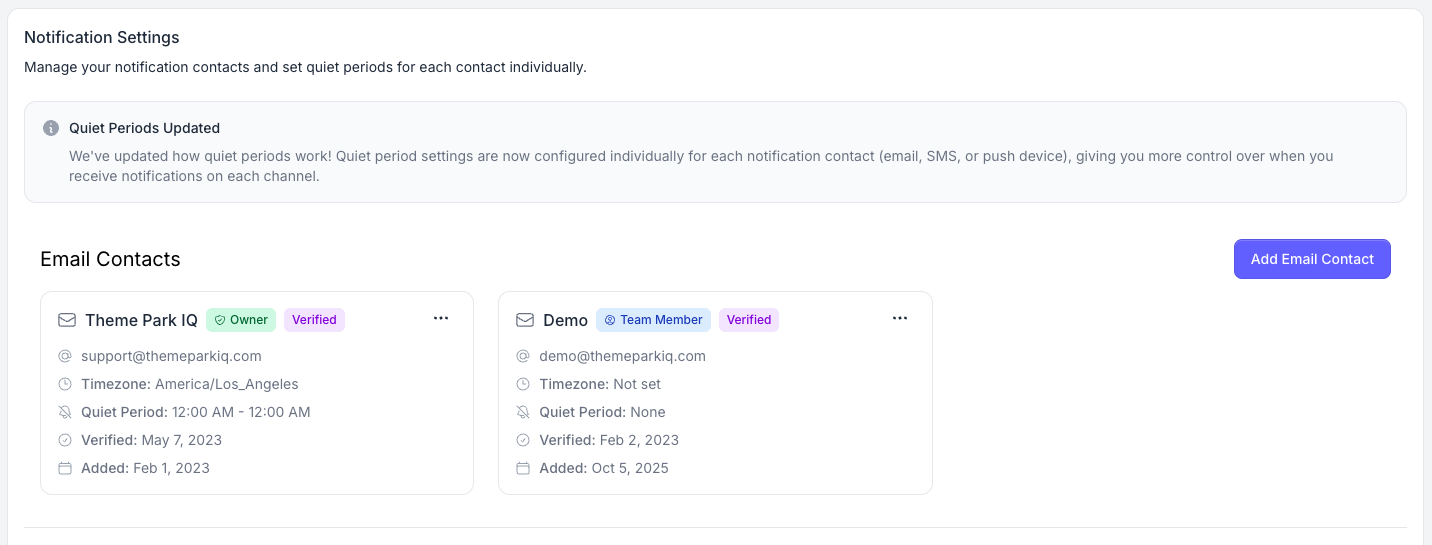Image resolution: width=1432 pixels, height=545 pixels.
Task: Open three-dot menu on Demo contact card
Action: tap(900, 318)
